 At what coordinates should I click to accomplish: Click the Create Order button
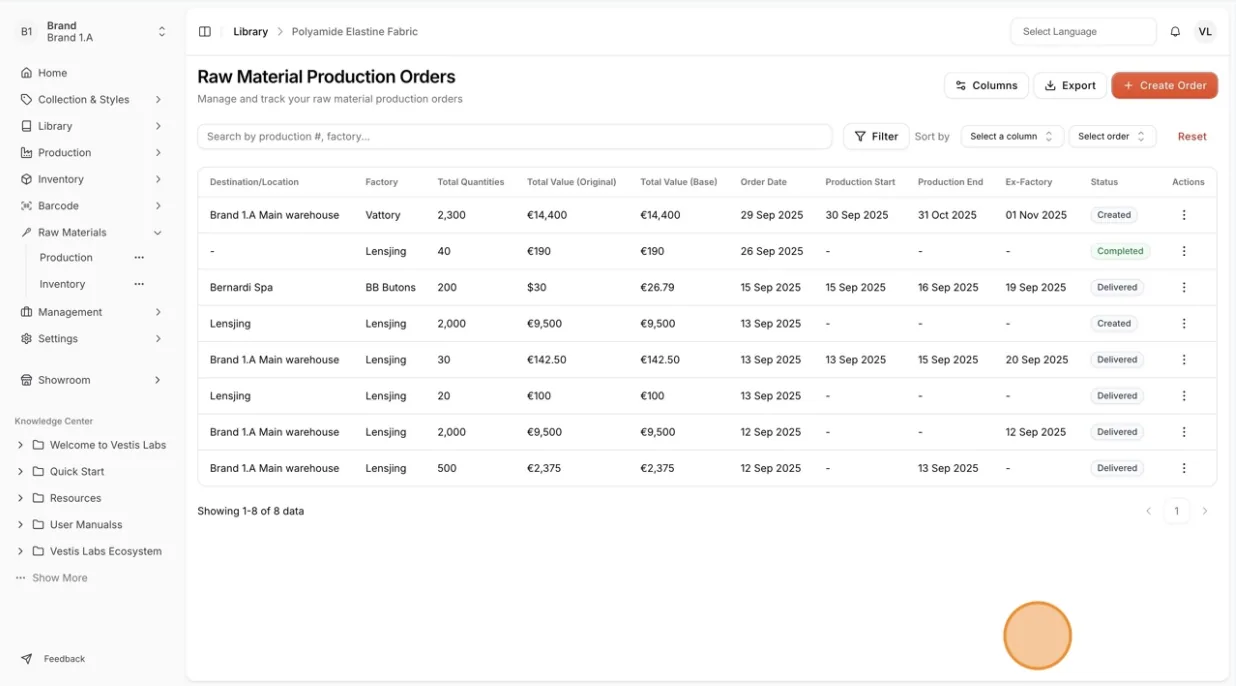1164,85
